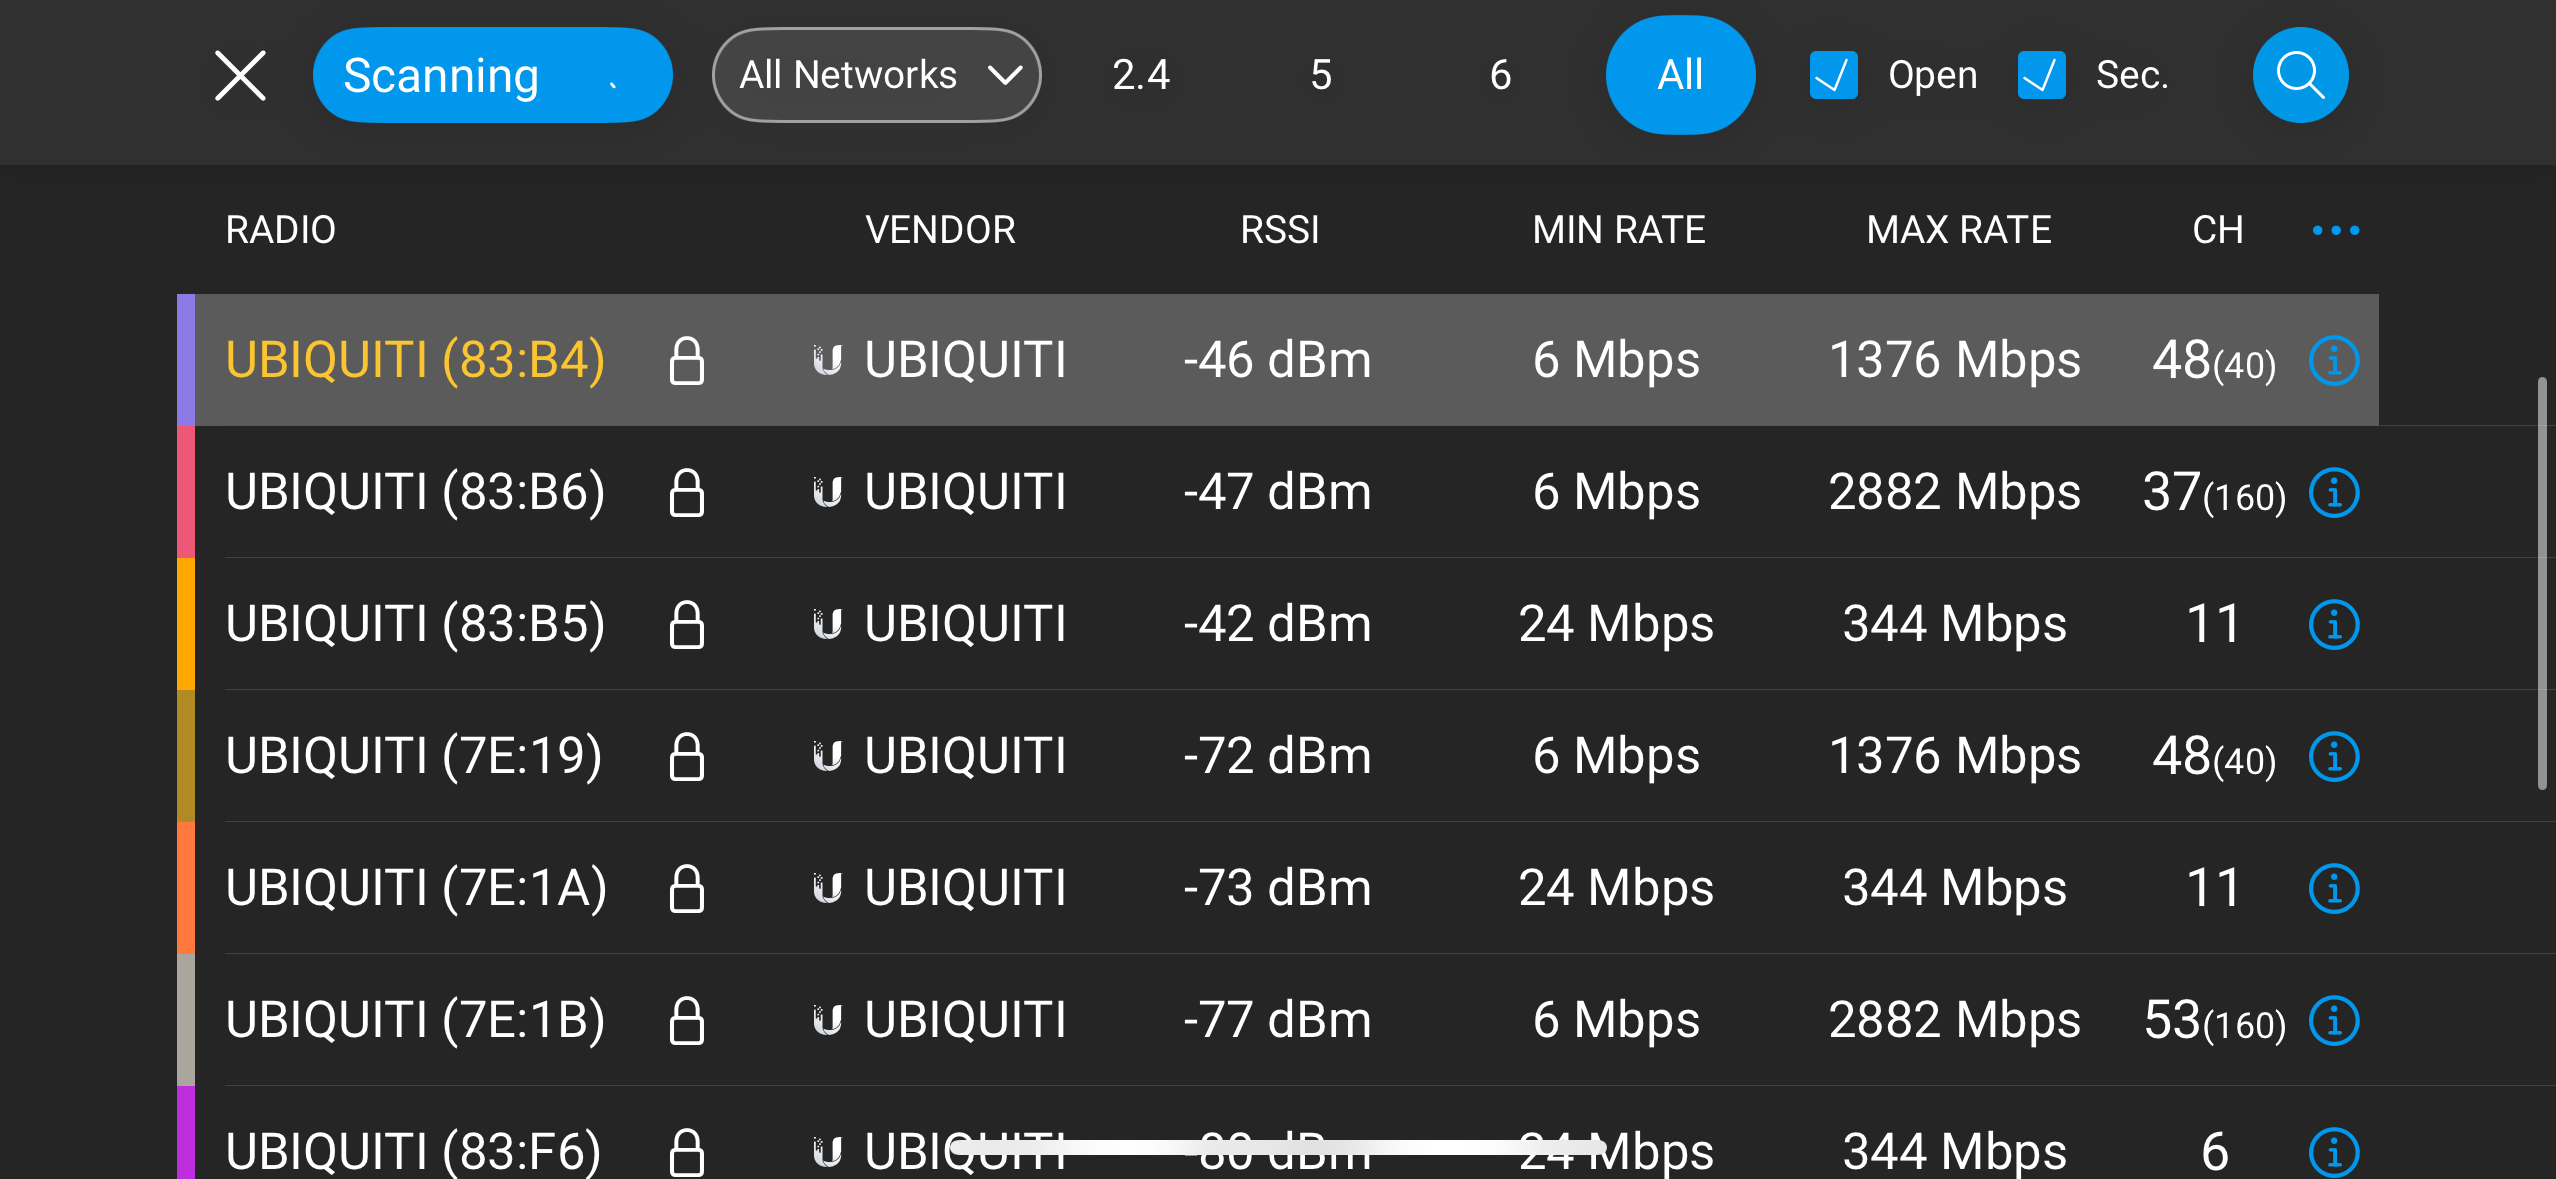Uncheck the Open networks checkbox
The width and height of the screenshot is (2556, 1179).
[1832, 74]
